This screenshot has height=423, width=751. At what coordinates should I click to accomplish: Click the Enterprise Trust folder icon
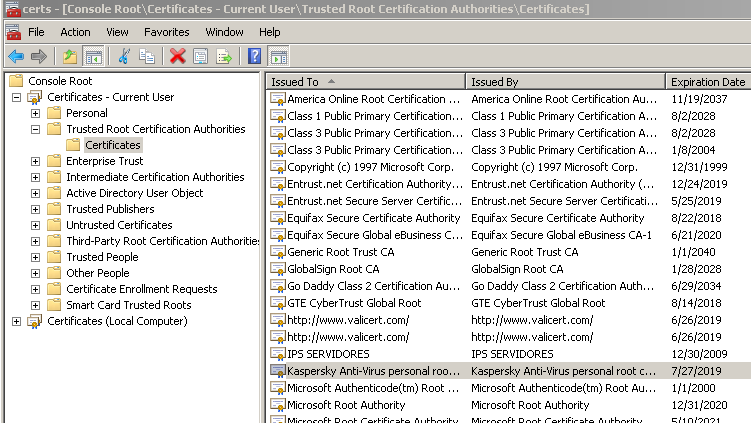54,161
